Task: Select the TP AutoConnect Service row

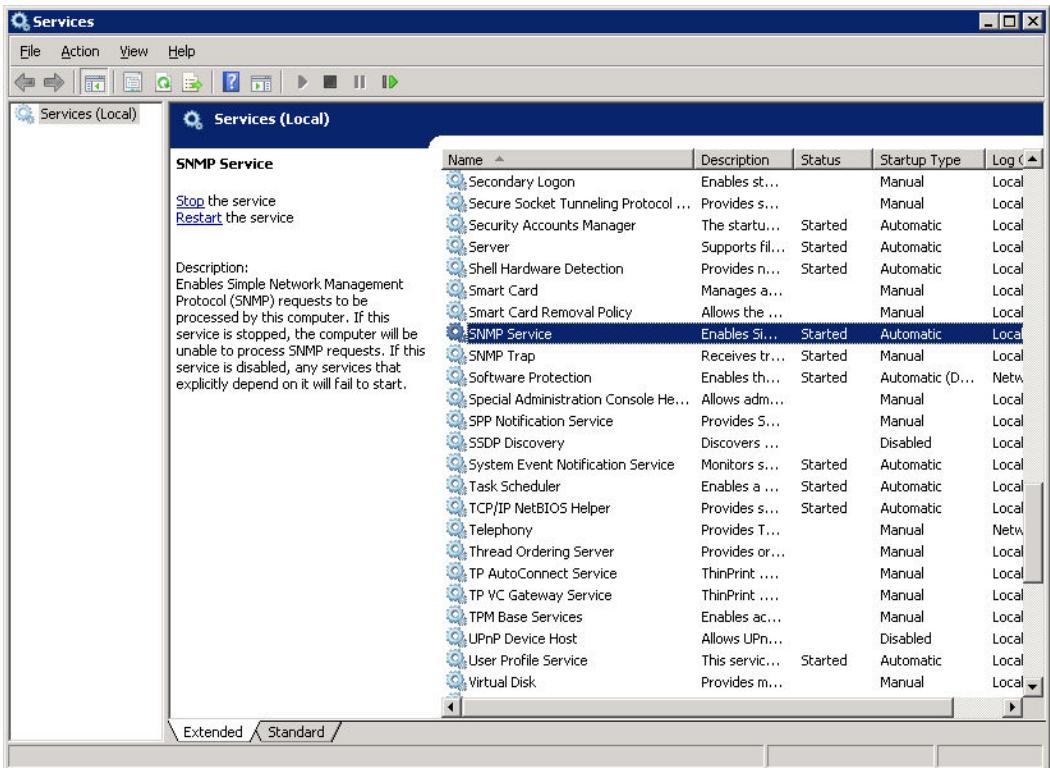Action: click(x=735, y=573)
